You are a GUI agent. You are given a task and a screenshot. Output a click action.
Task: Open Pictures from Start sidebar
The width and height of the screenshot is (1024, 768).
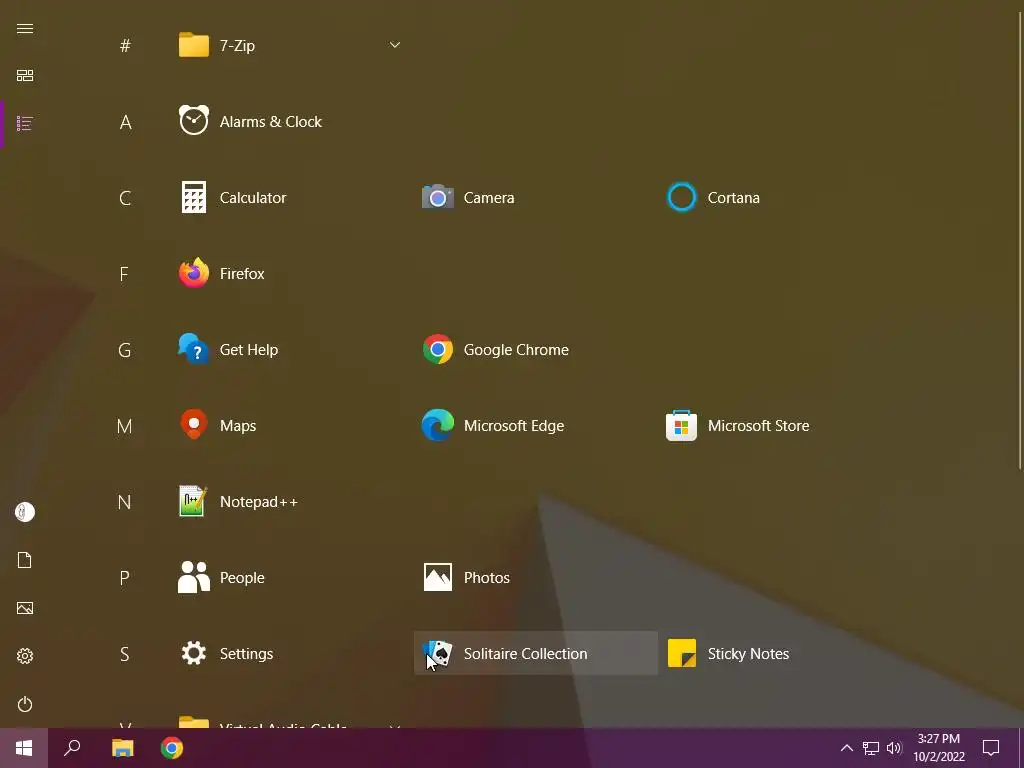pos(25,608)
